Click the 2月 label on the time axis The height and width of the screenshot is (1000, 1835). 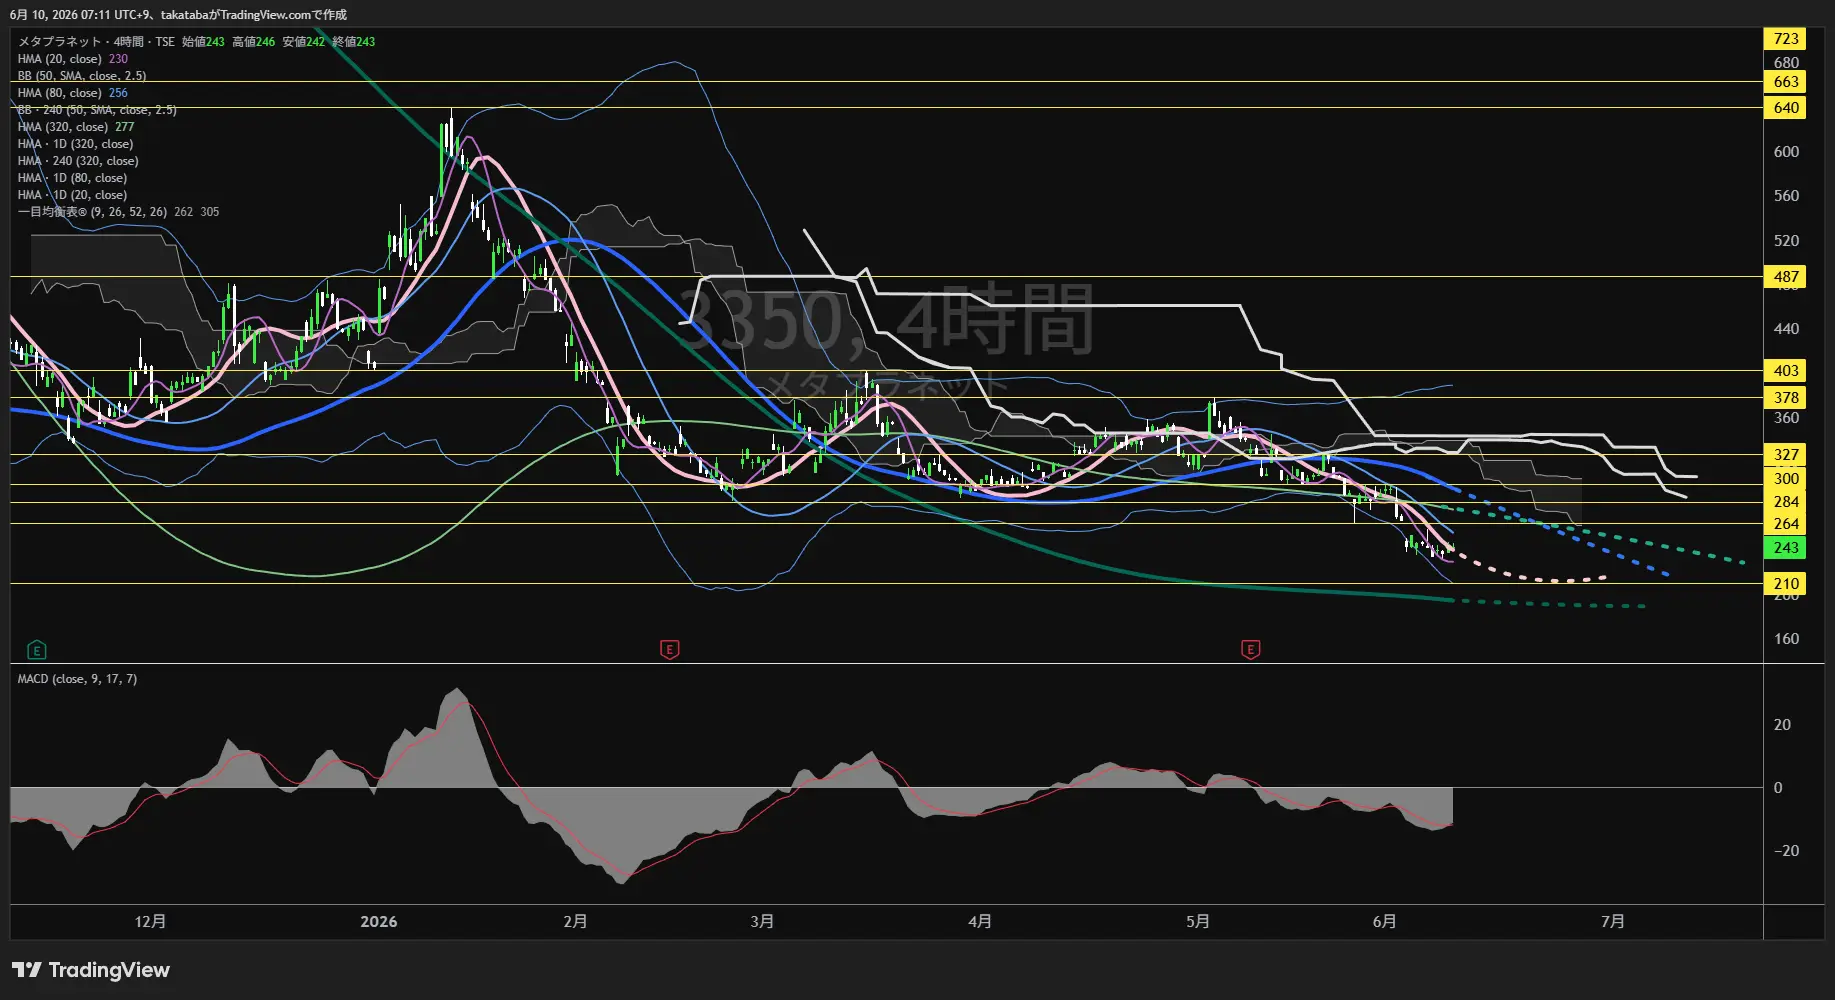575,922
